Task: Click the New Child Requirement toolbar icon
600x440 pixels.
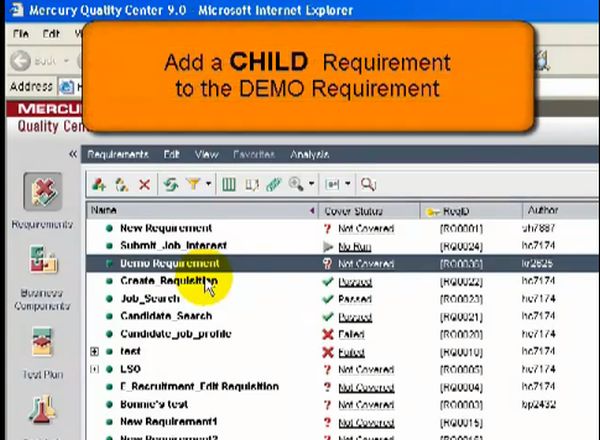Action: [122, 185]
